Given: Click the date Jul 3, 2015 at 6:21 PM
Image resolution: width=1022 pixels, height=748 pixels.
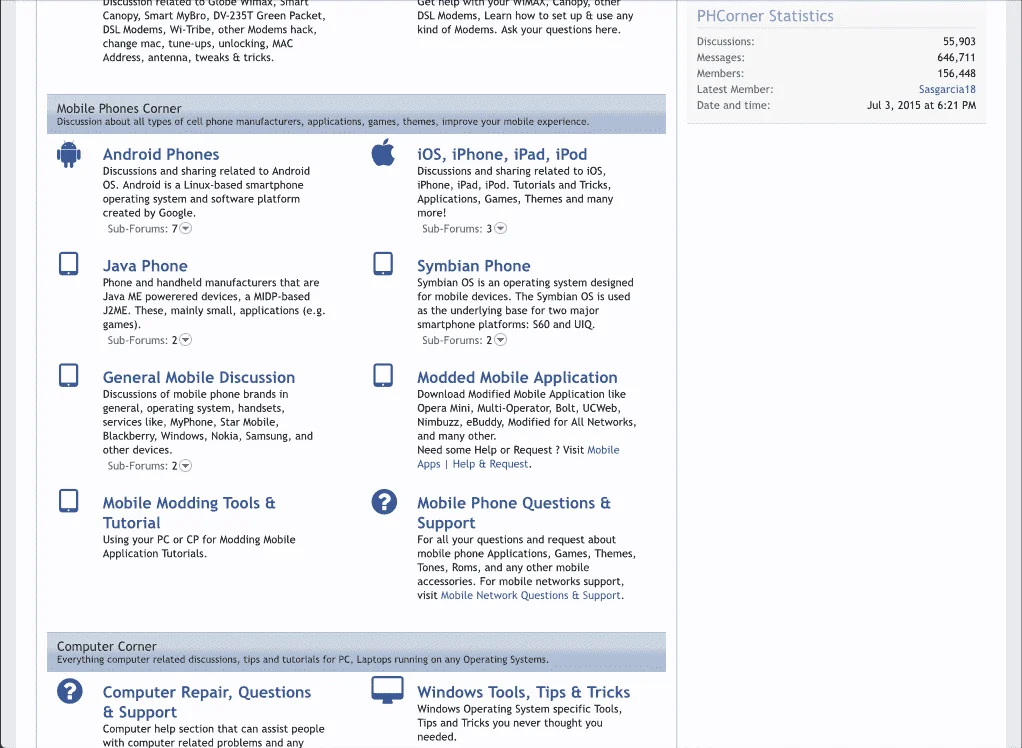Looking at the screenshot, I should (921, 105).
